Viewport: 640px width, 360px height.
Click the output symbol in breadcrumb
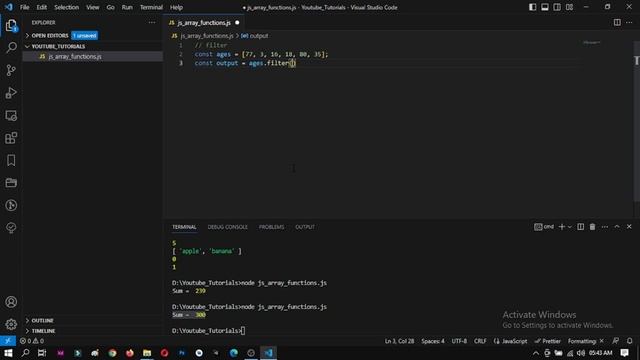point(255,36)
